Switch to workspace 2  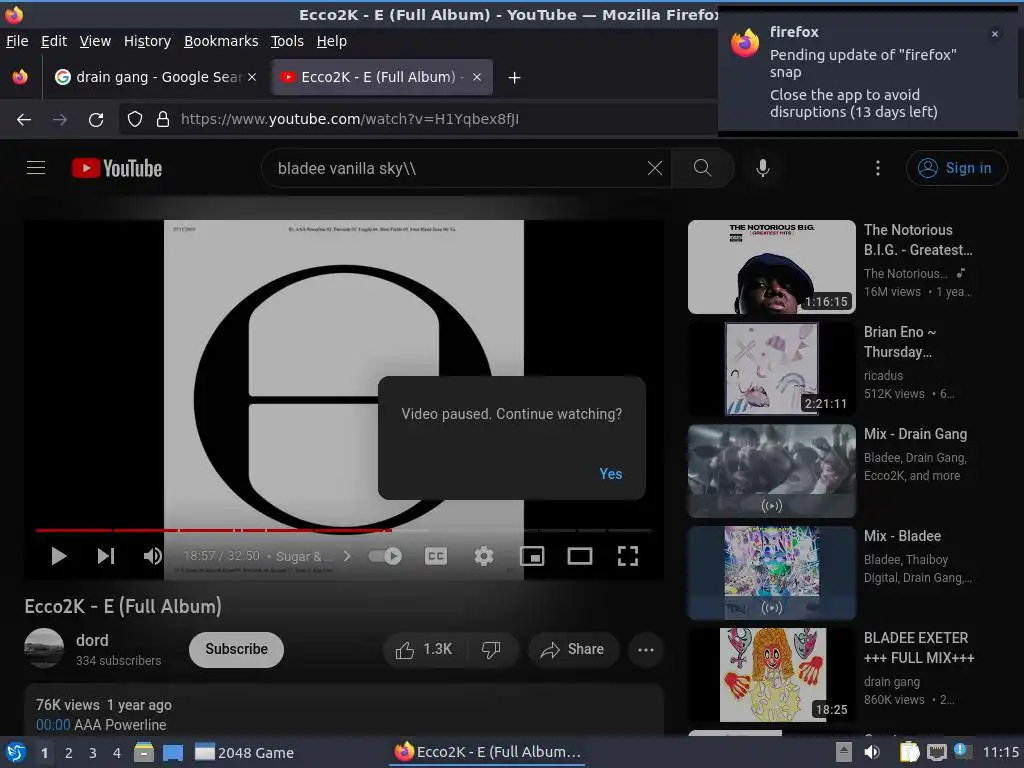point(69,753)
